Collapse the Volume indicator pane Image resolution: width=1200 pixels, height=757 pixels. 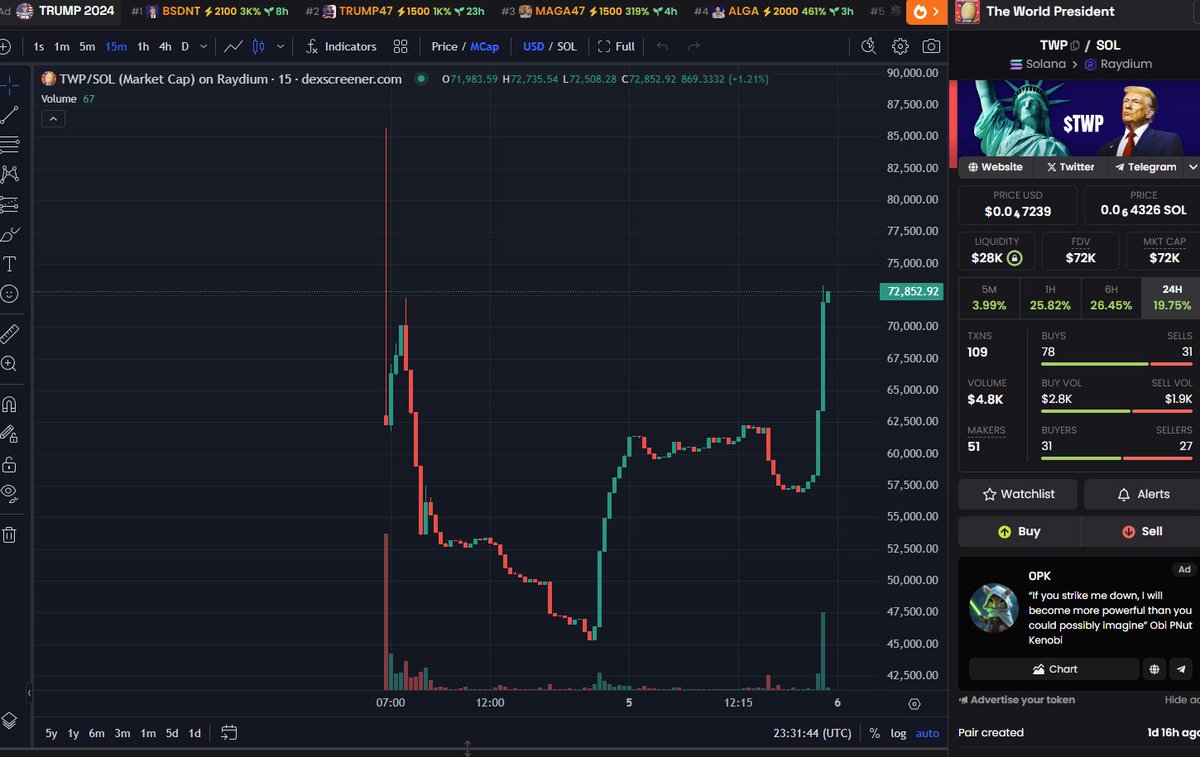(52, 118)
